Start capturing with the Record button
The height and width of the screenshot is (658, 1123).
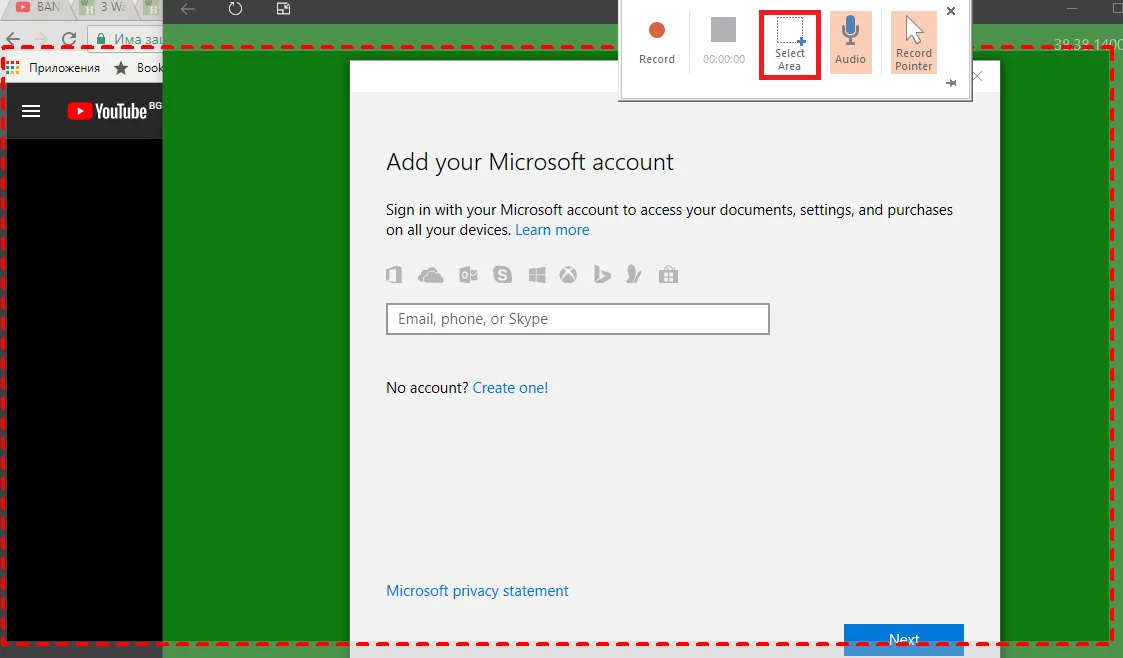656,42
